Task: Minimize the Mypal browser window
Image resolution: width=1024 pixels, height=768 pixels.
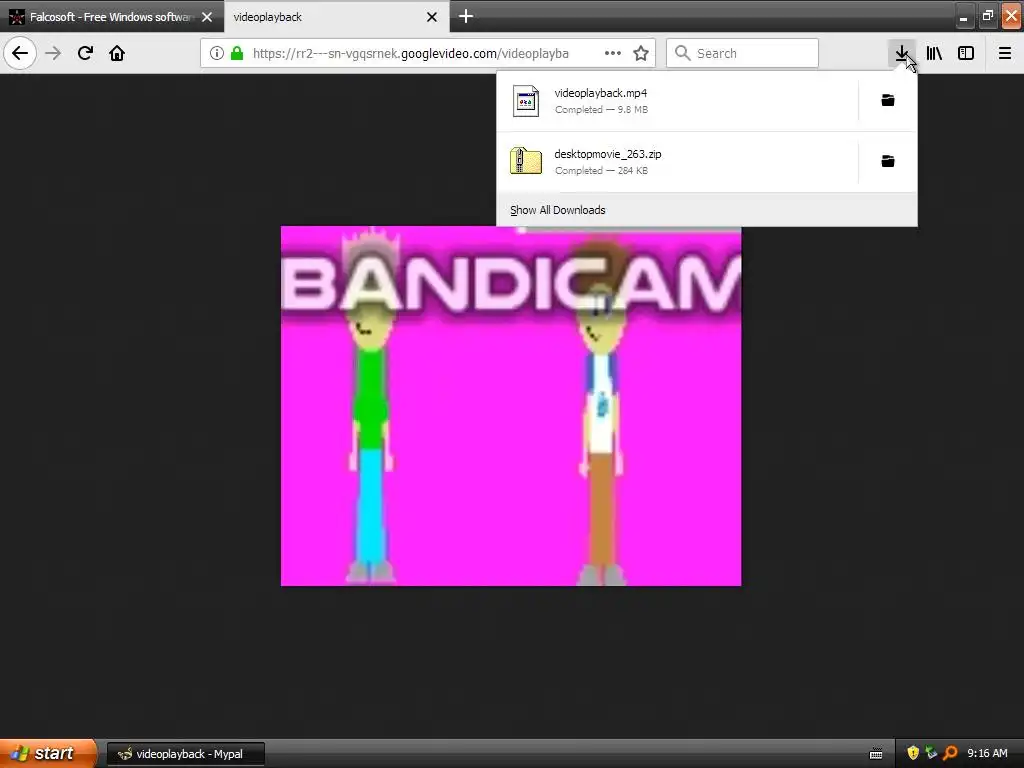Action: pyautogui.click(x=963, y=16)
